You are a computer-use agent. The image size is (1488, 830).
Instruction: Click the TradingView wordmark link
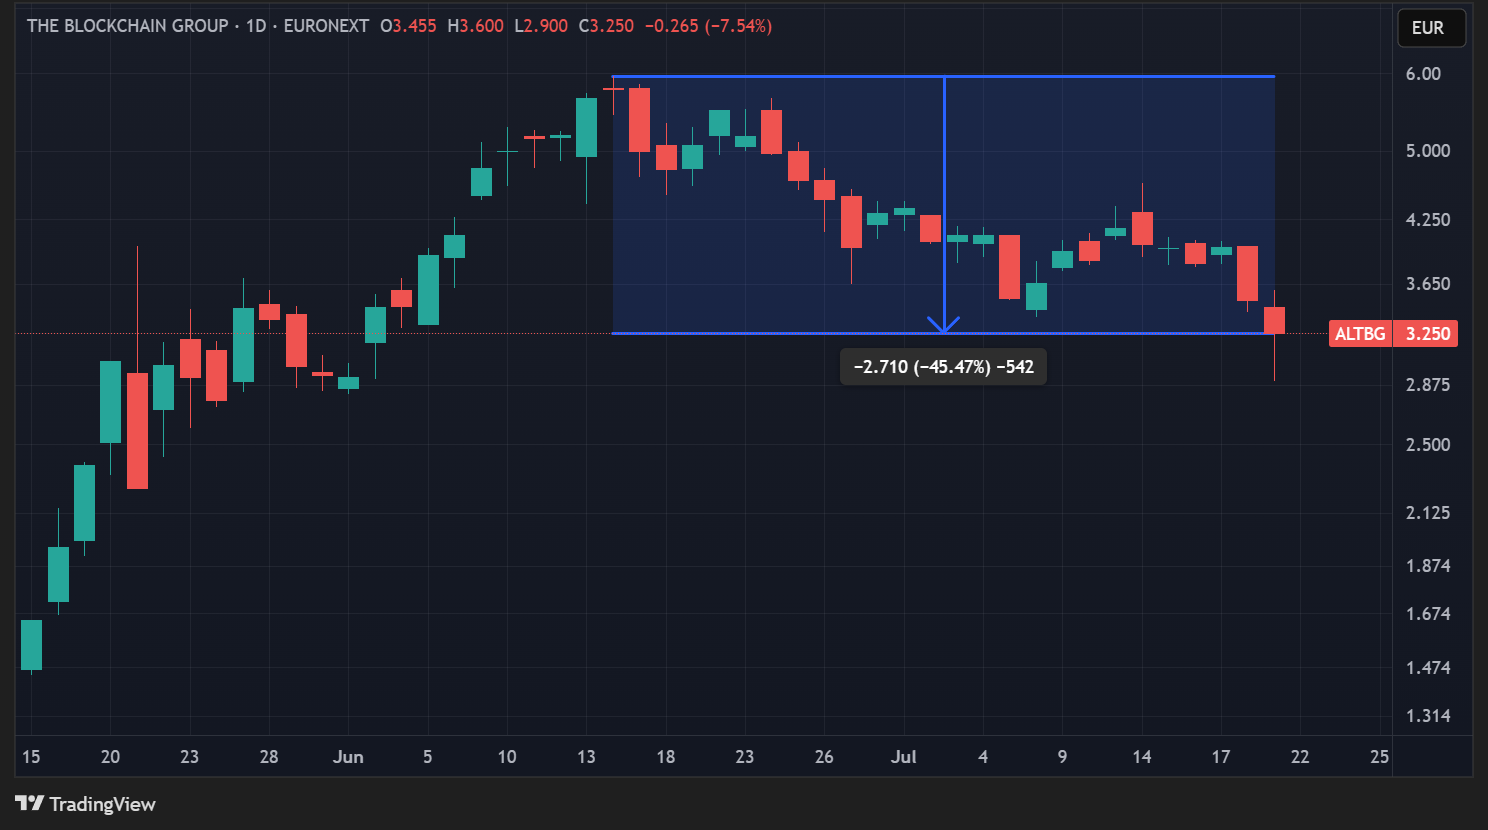(102, 804)
